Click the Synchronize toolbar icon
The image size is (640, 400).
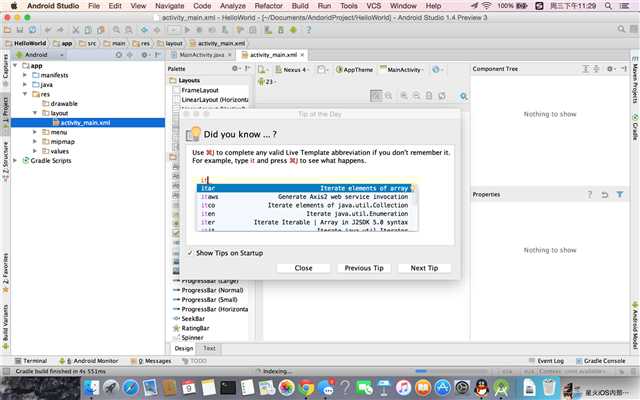[x=32, y=30]
